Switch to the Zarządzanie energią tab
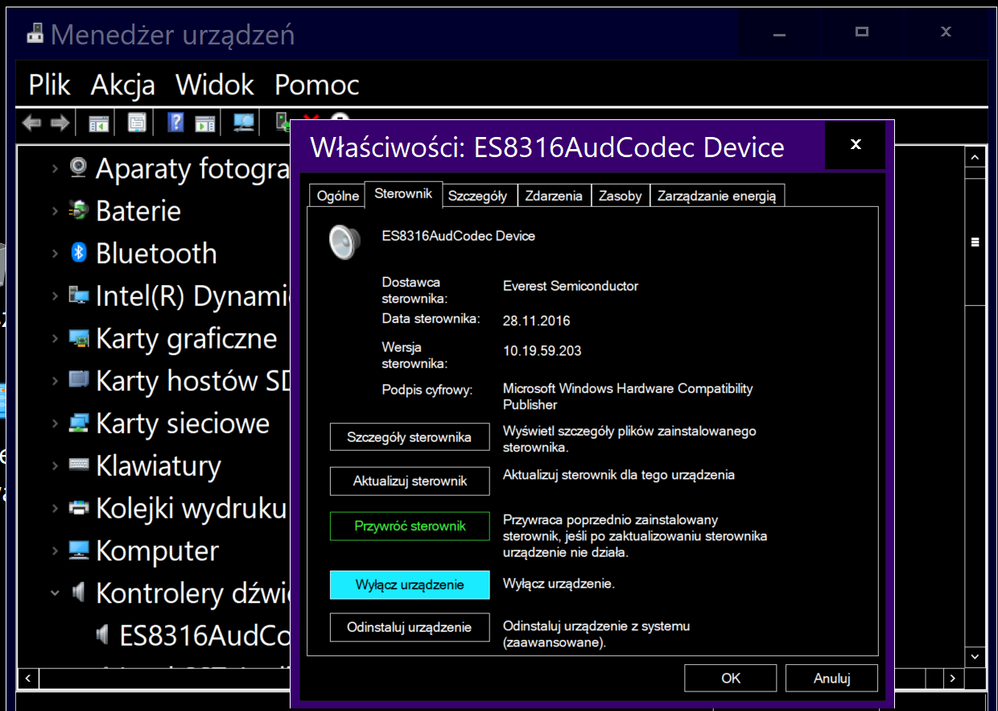Viewport: 998px width, 711px height. [x=717, y=196]
